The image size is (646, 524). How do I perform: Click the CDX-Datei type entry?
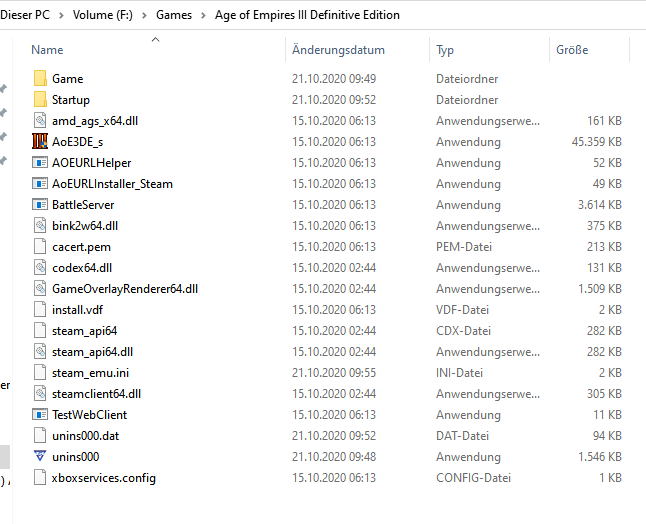pos(463,331)
